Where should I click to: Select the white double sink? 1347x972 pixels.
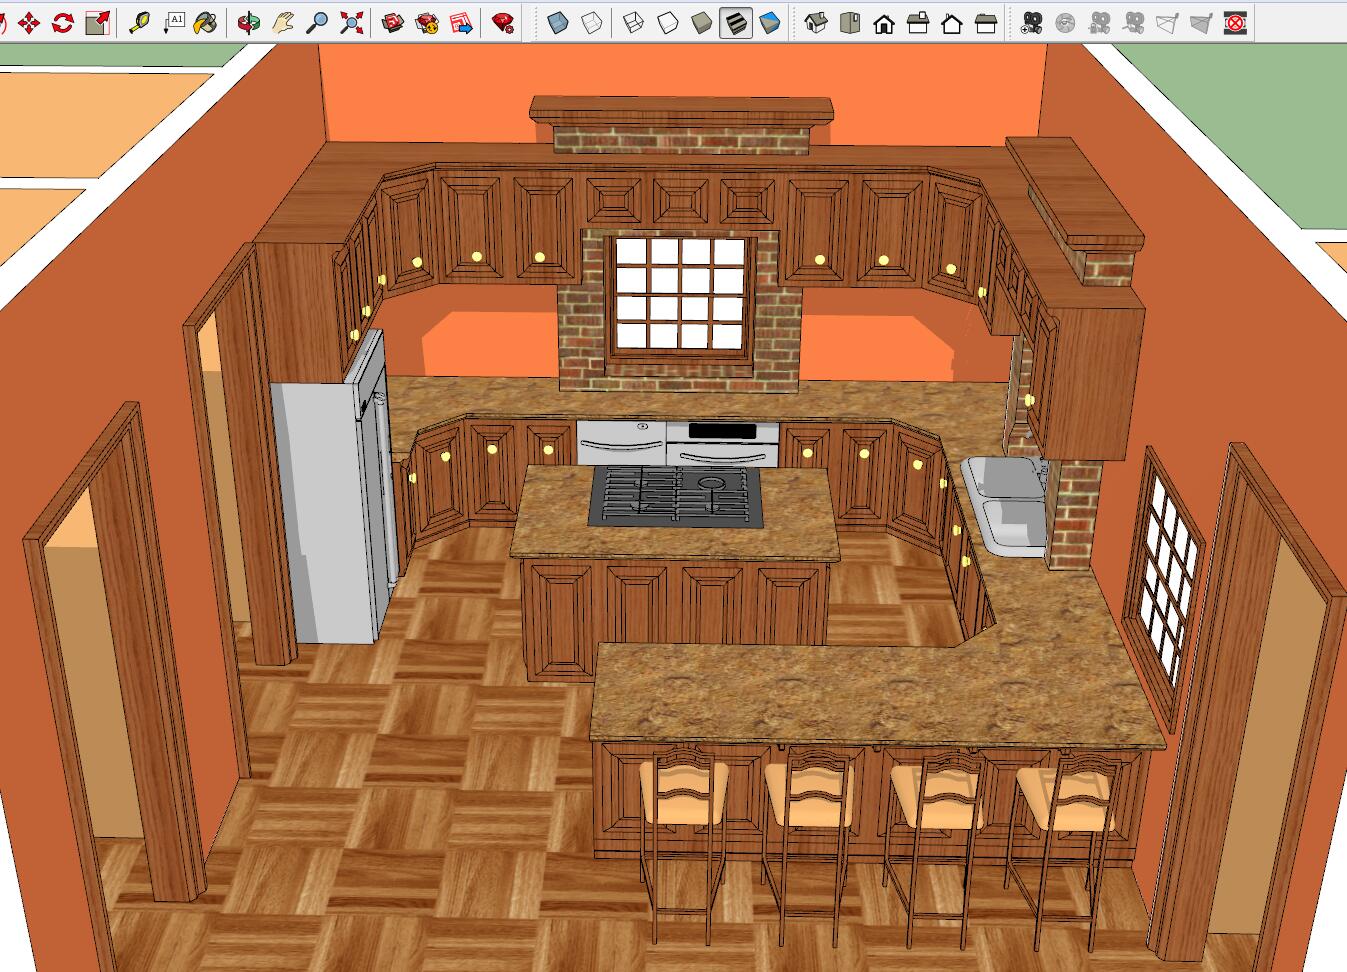(1006, 504)
